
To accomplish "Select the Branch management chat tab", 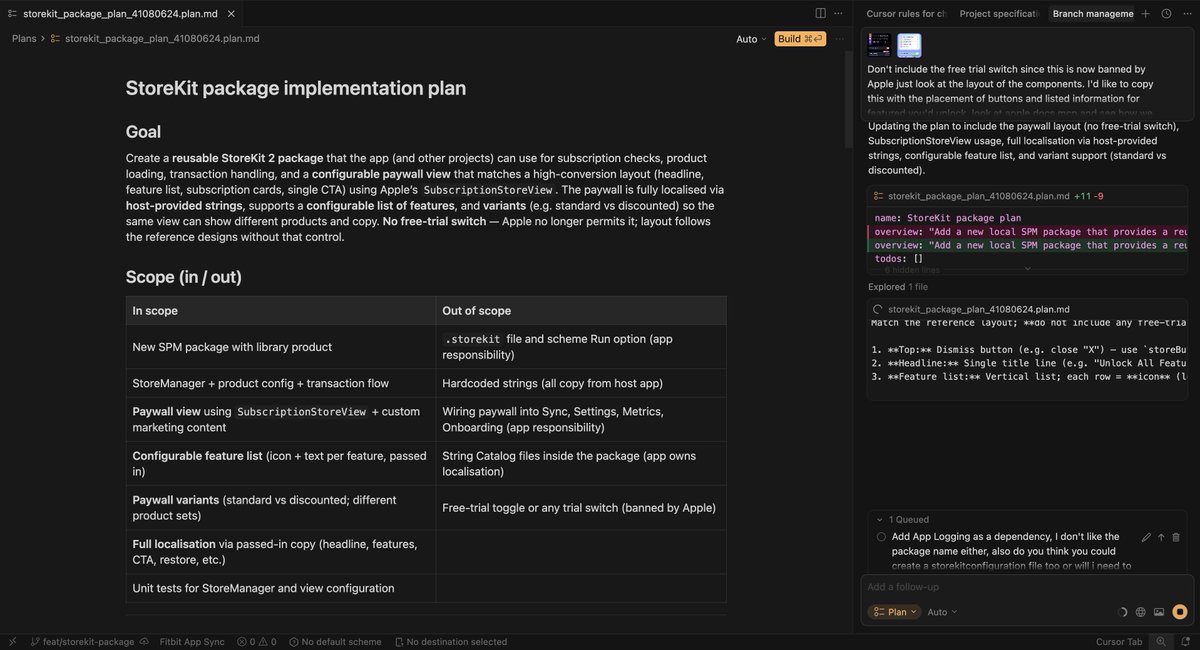I will (1093, 13).
